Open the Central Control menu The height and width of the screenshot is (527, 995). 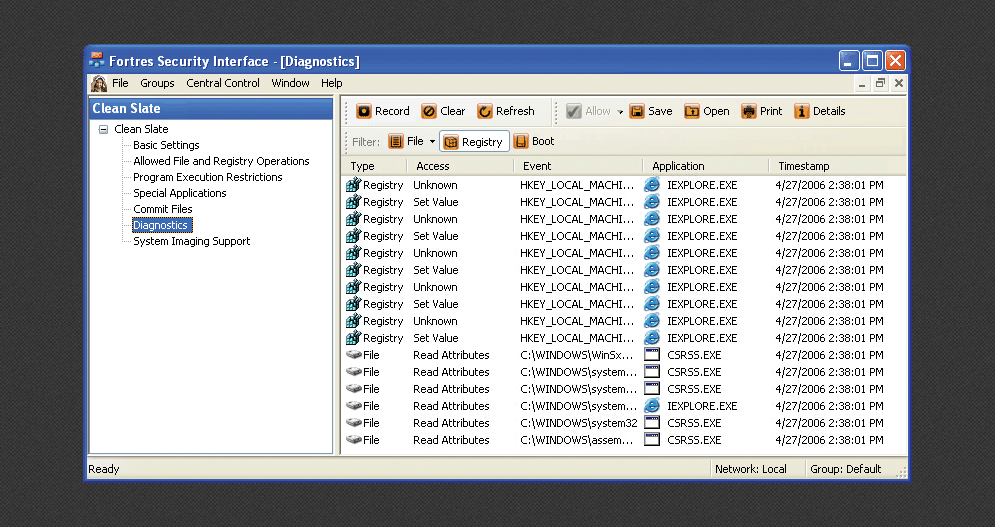click(x=223, y=83)
